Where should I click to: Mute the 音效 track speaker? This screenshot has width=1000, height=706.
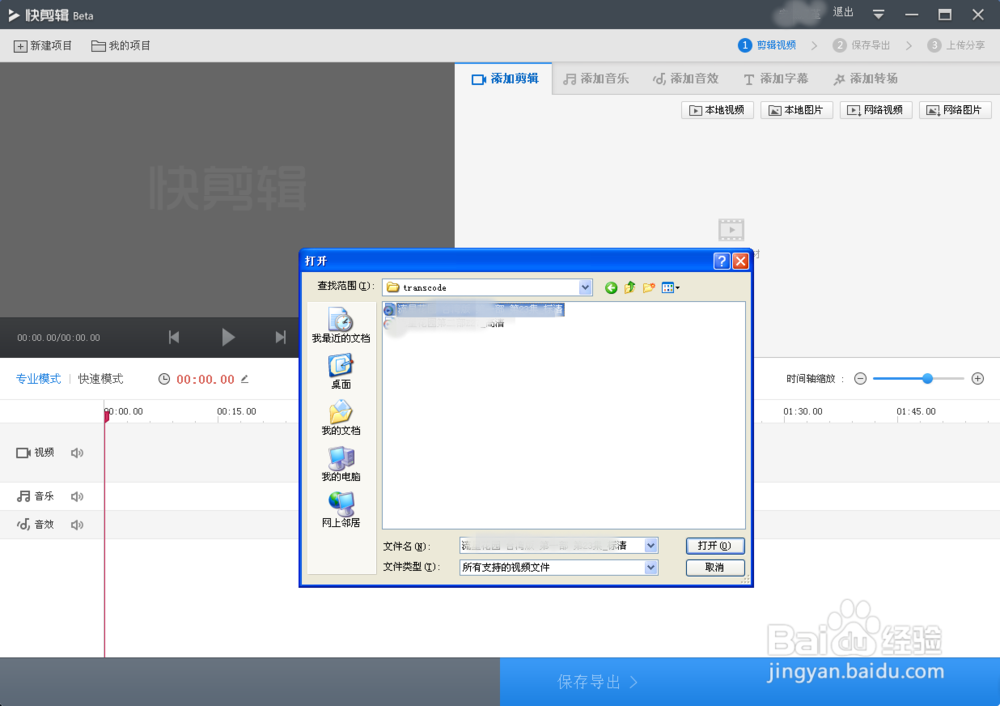tap(77, 525)
